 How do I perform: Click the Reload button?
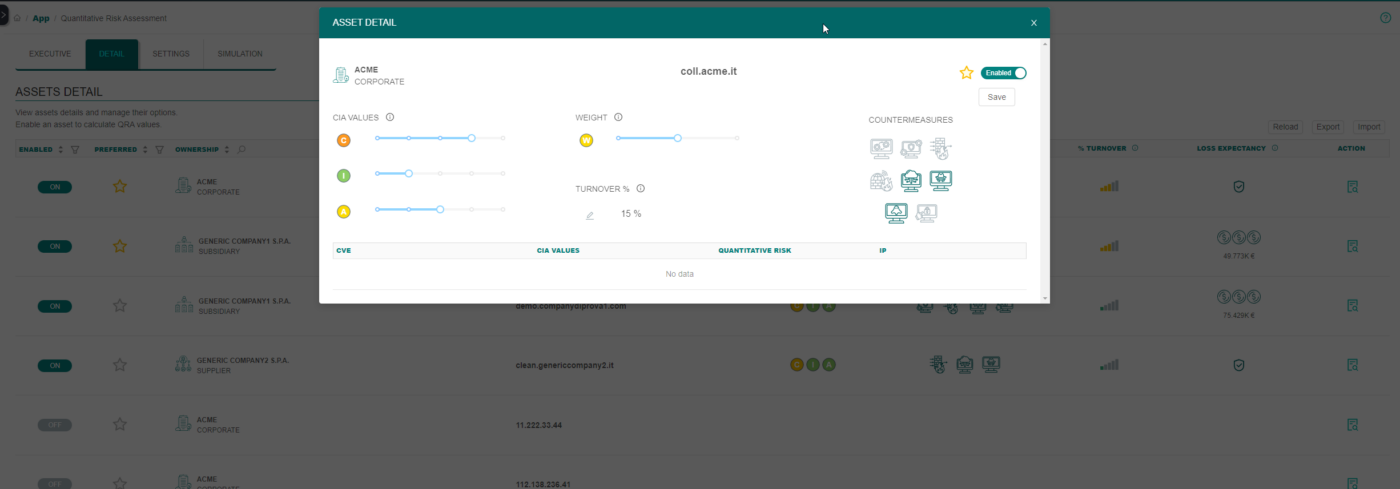(x=1285, y=127)
